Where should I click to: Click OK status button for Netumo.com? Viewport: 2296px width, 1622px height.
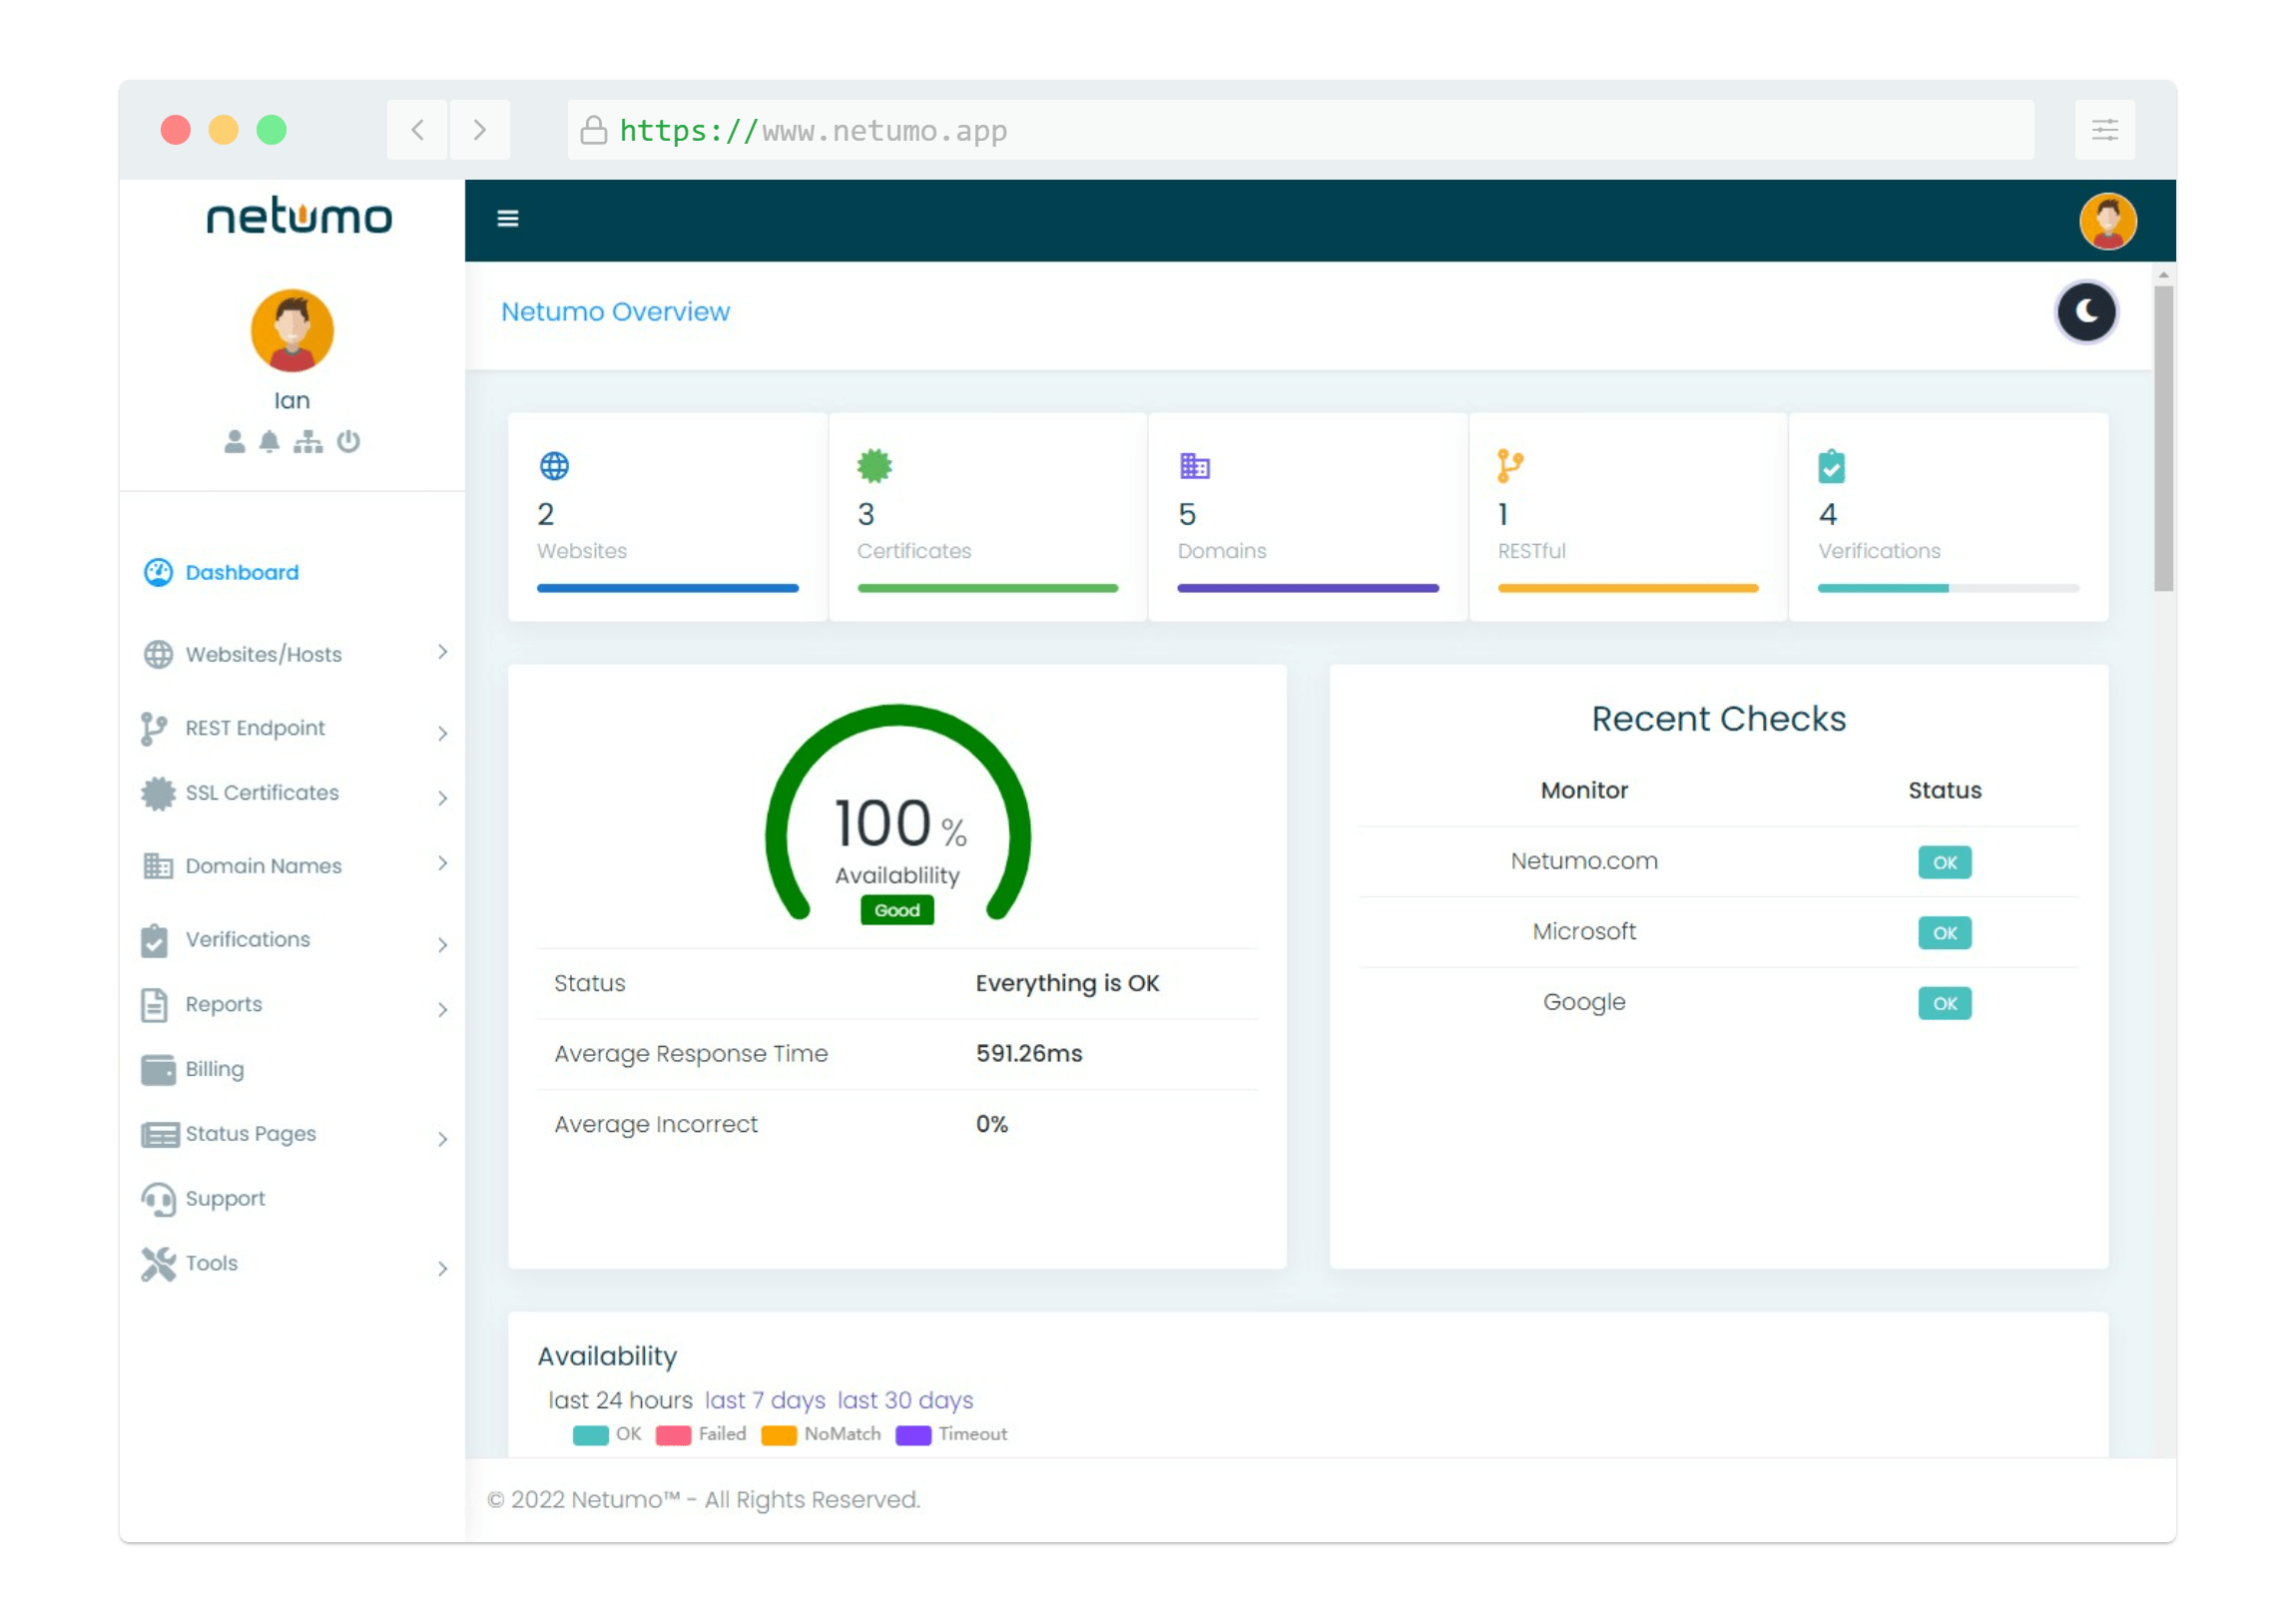(1944, 862)
